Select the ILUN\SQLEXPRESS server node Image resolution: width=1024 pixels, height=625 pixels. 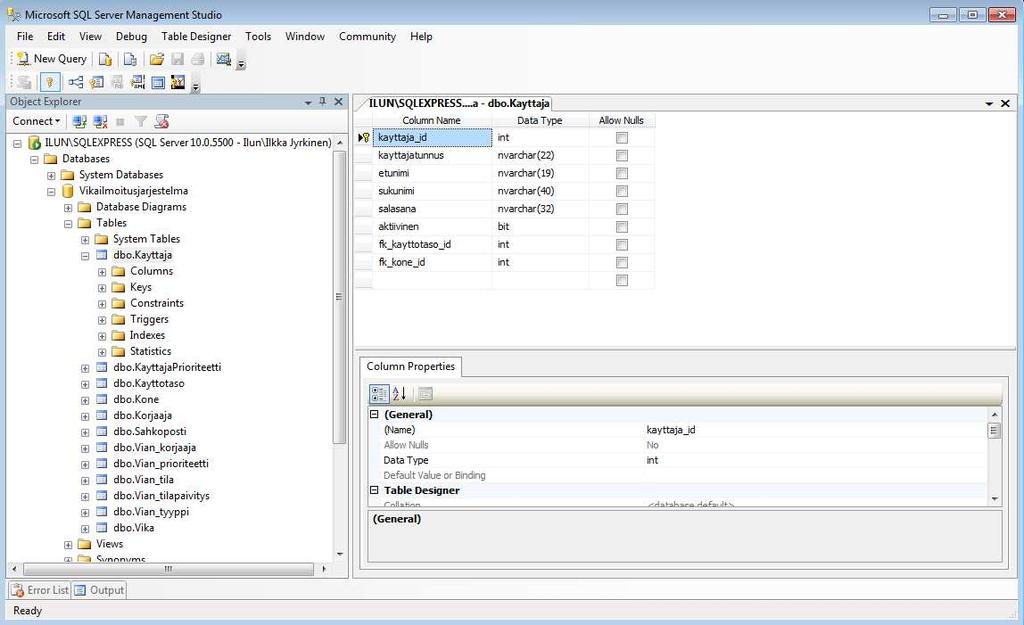click(188, 142)
